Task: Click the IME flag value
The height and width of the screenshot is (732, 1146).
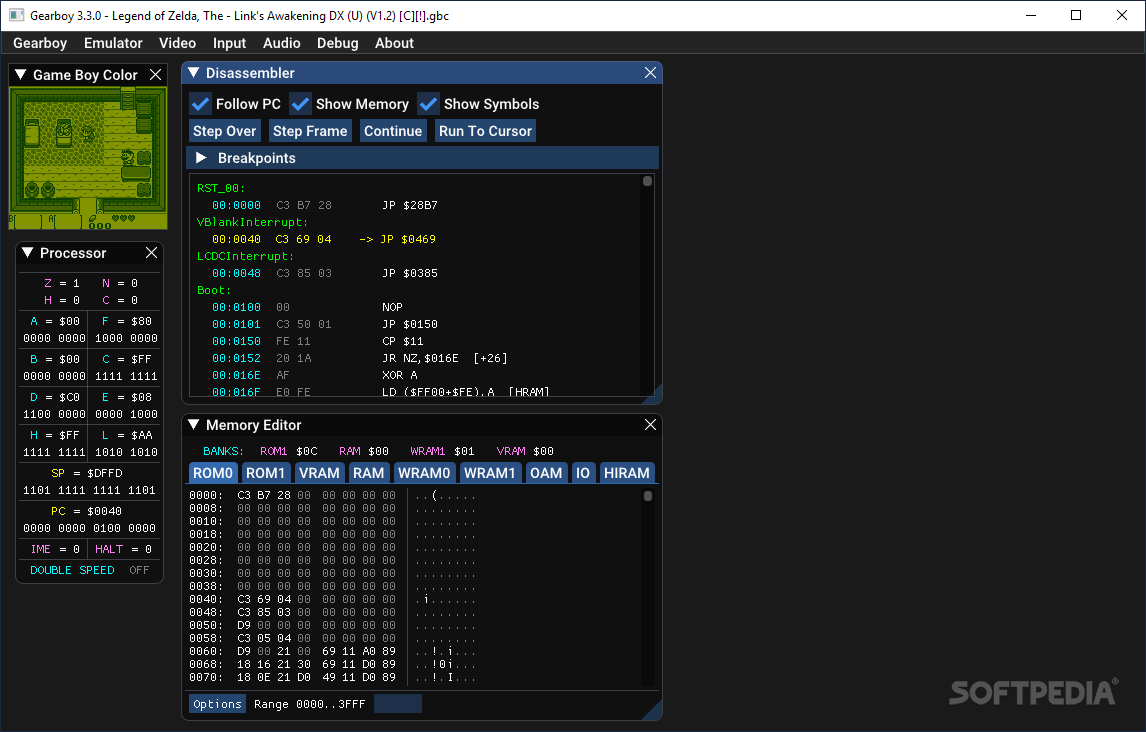Action: (76, 549)
